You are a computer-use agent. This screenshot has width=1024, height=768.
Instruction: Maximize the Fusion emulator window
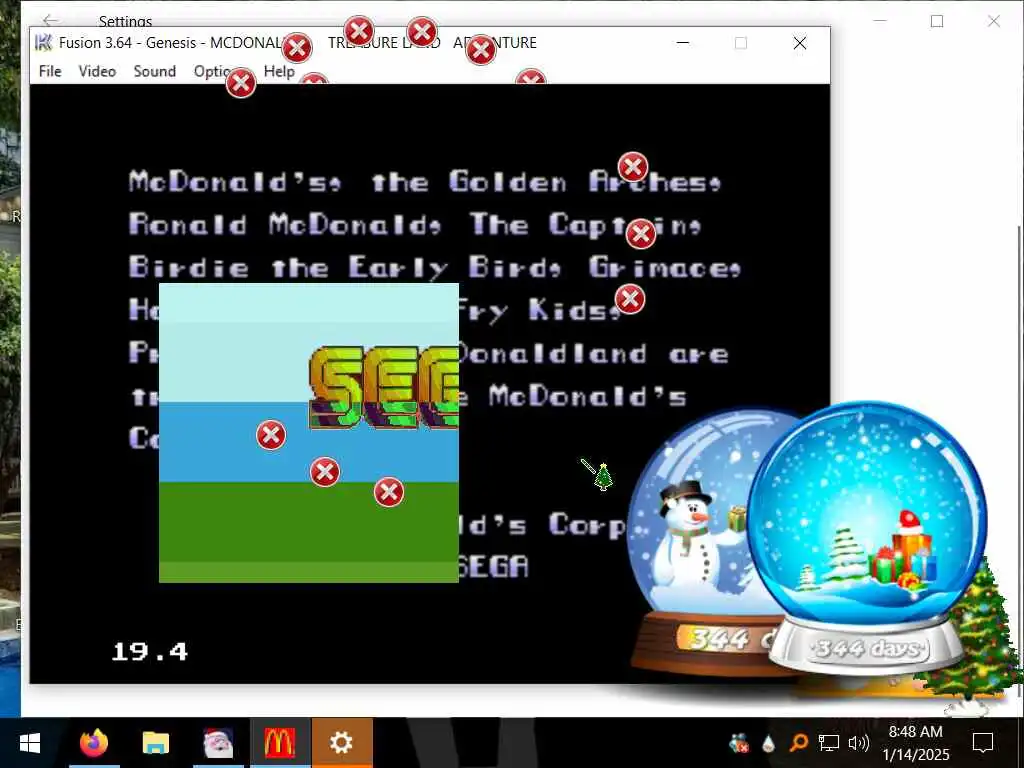[741, 43]
